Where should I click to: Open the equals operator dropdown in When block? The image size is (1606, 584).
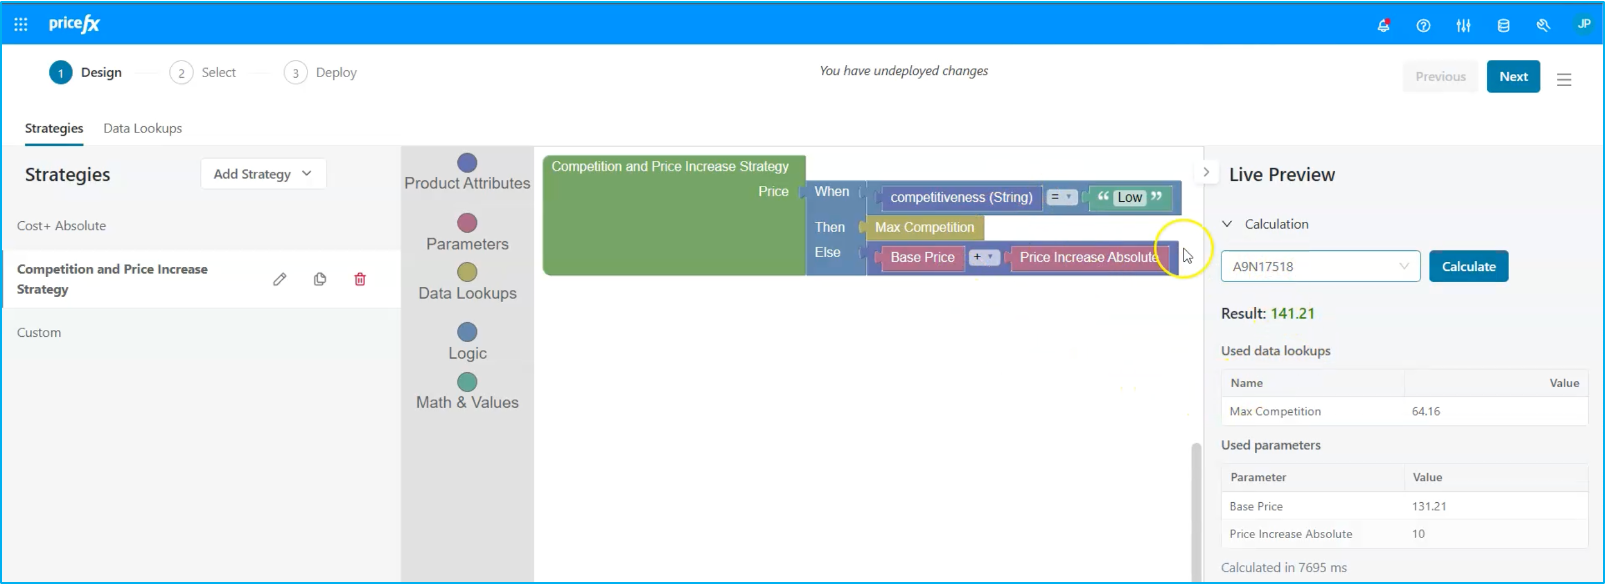[x=1061, y=197]
